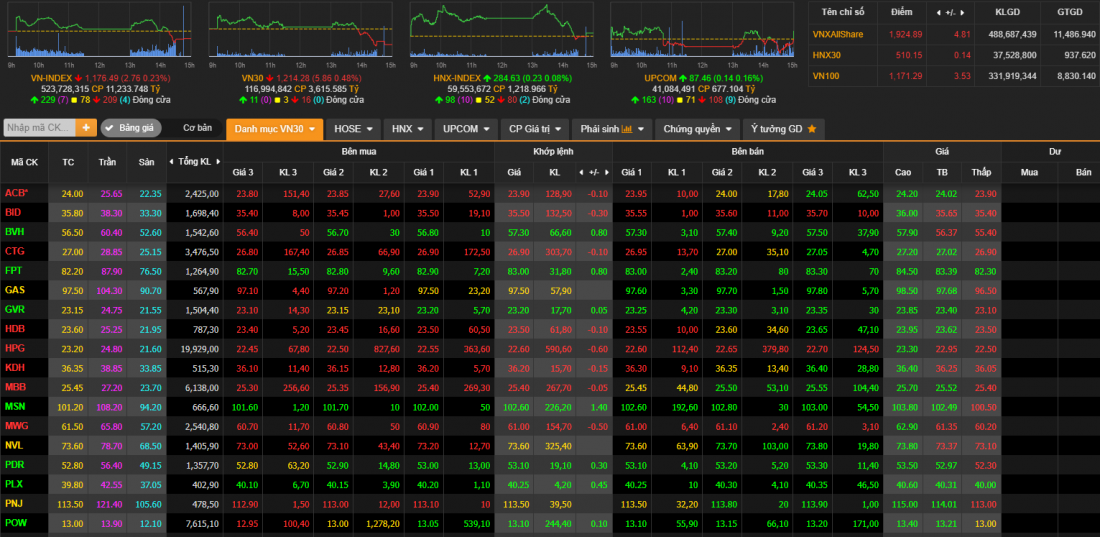Image resolution: width=1100 pixels, height=537 pixels.
Task: Click stock symbol BID
Action: pos(13,212)
